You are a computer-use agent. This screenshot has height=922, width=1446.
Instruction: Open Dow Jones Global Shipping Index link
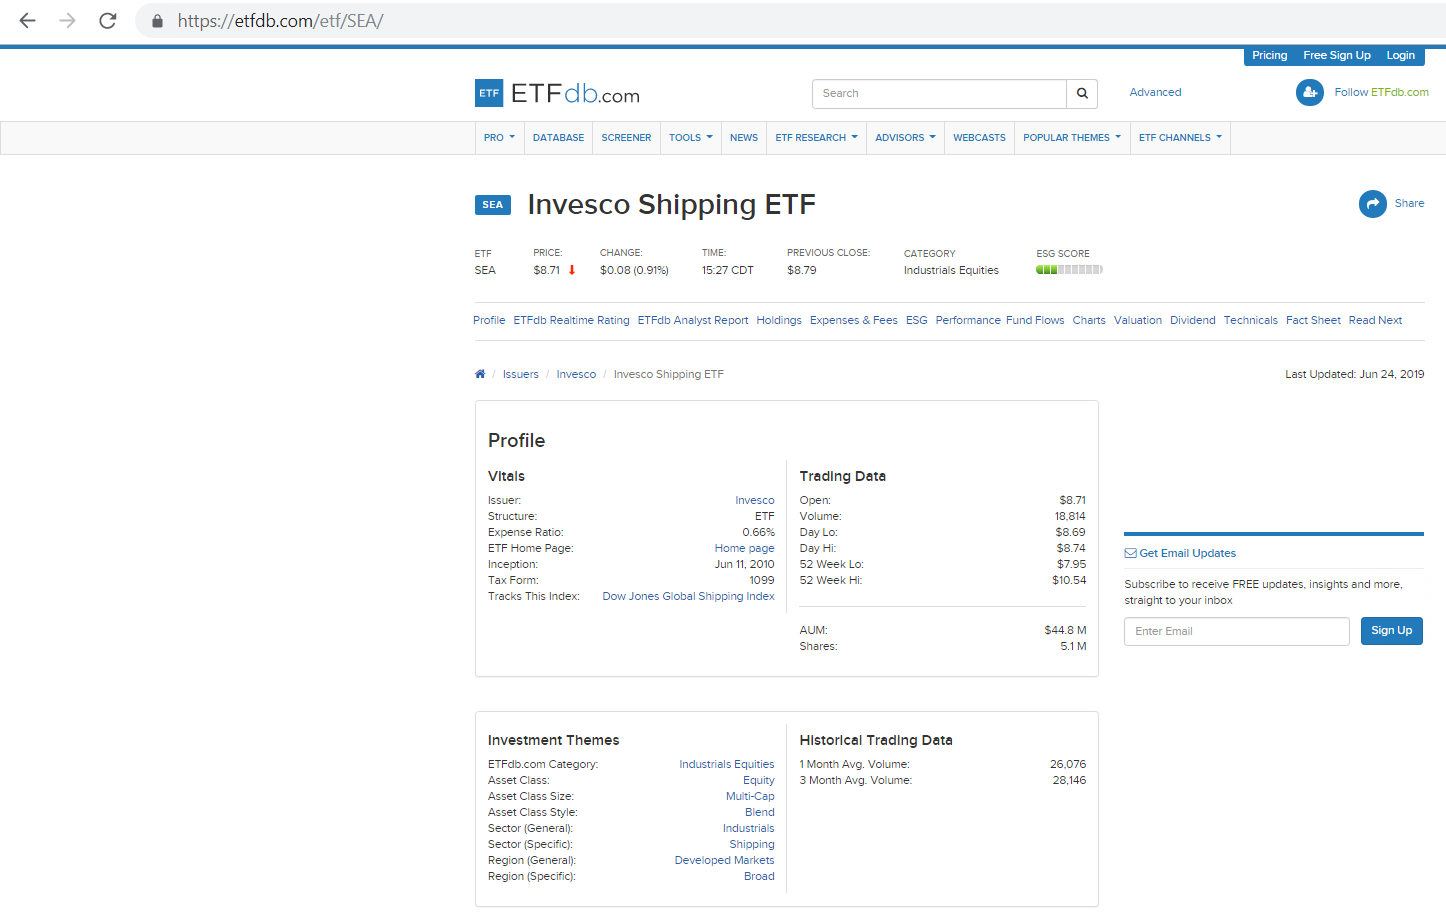click(688, 596)
